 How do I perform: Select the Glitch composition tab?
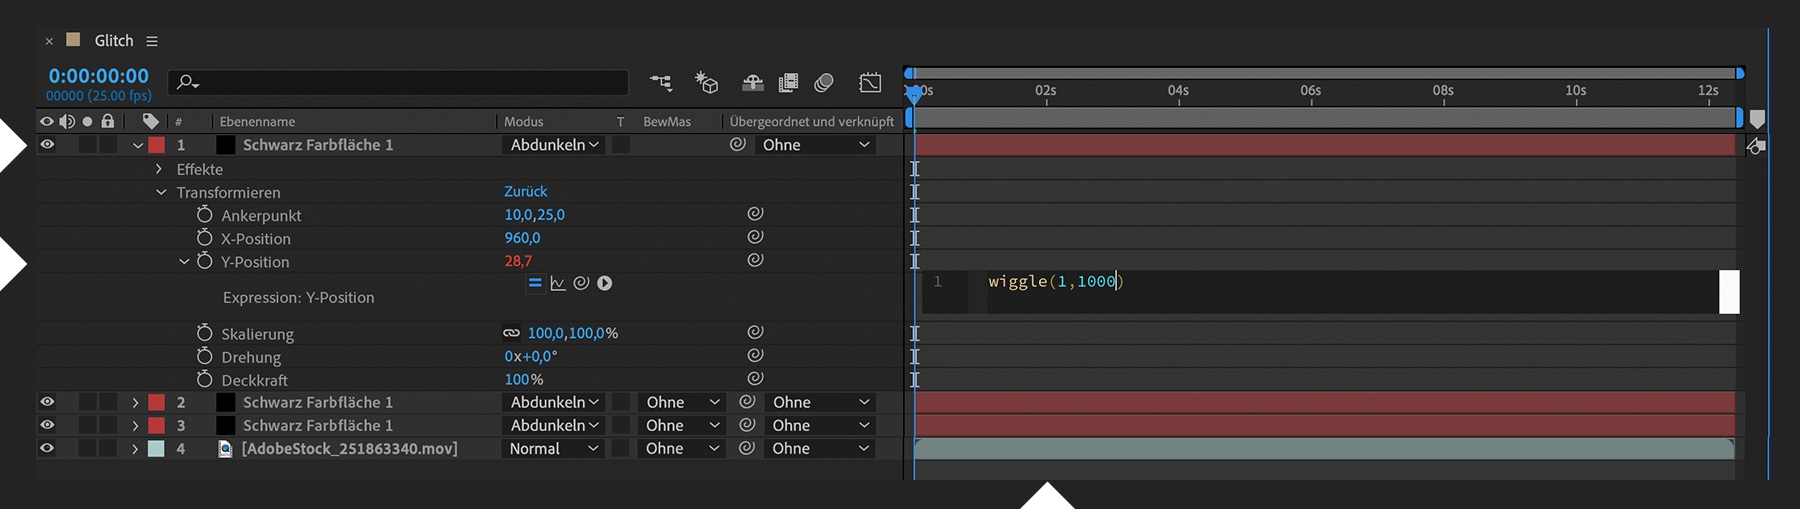(x=113, y=41)
